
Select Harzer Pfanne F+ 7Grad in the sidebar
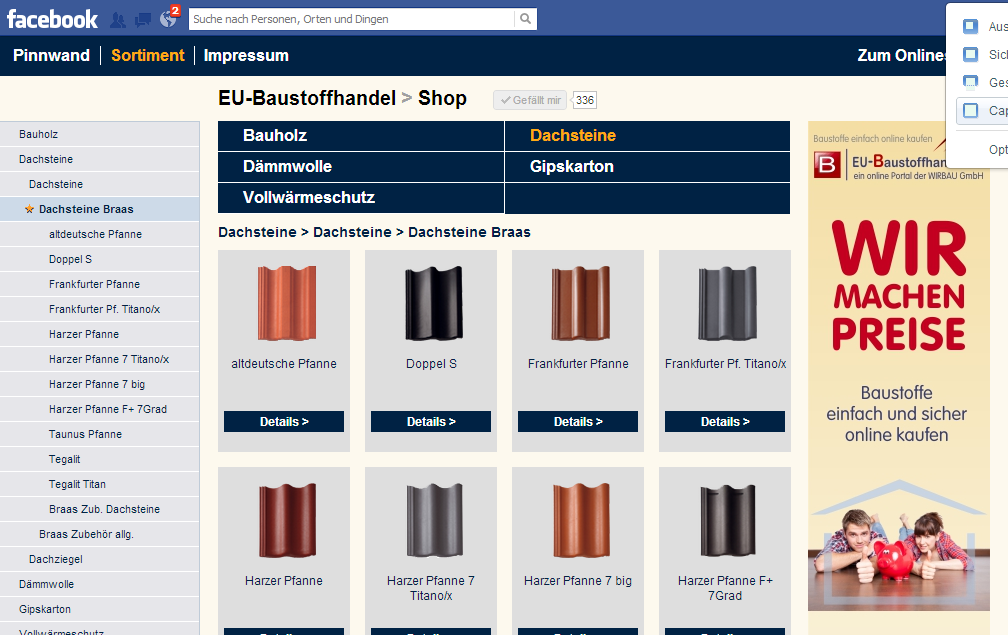(x=100, y=409)
